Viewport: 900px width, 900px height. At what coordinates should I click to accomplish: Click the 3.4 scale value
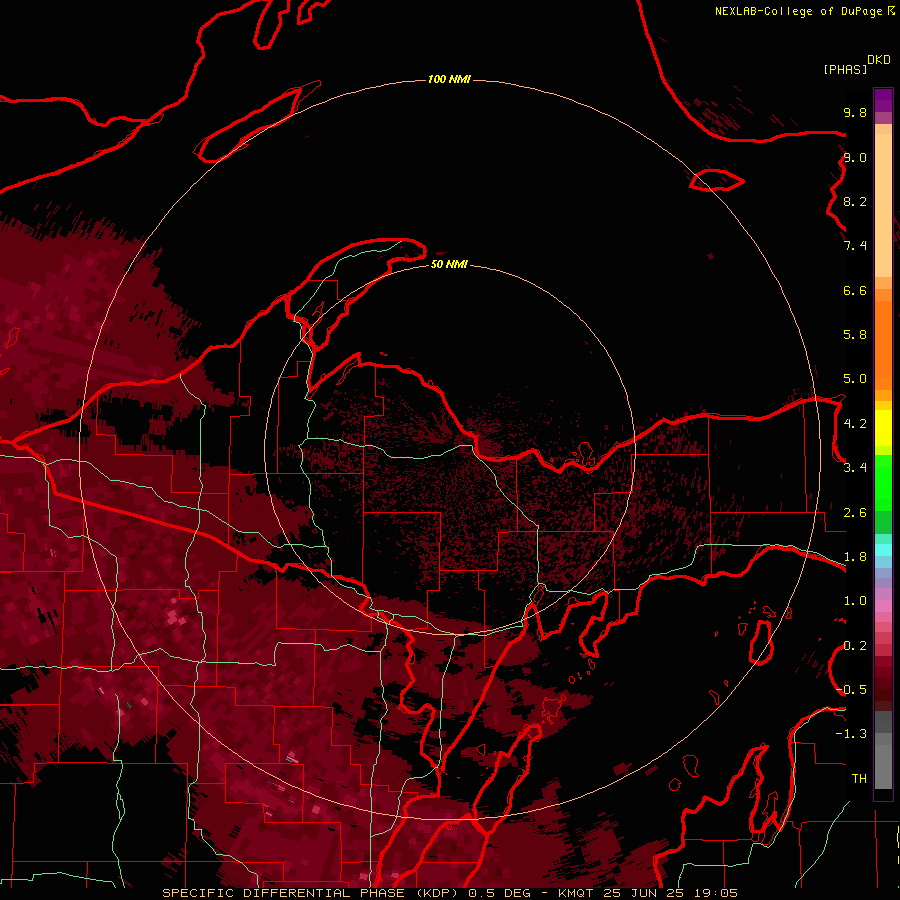point(855,468)
